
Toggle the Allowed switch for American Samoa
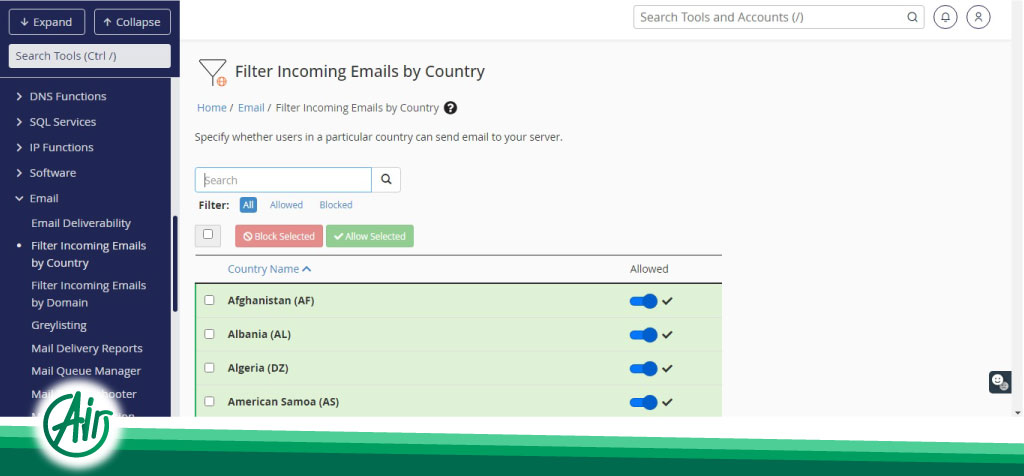(x=643, y=402)
